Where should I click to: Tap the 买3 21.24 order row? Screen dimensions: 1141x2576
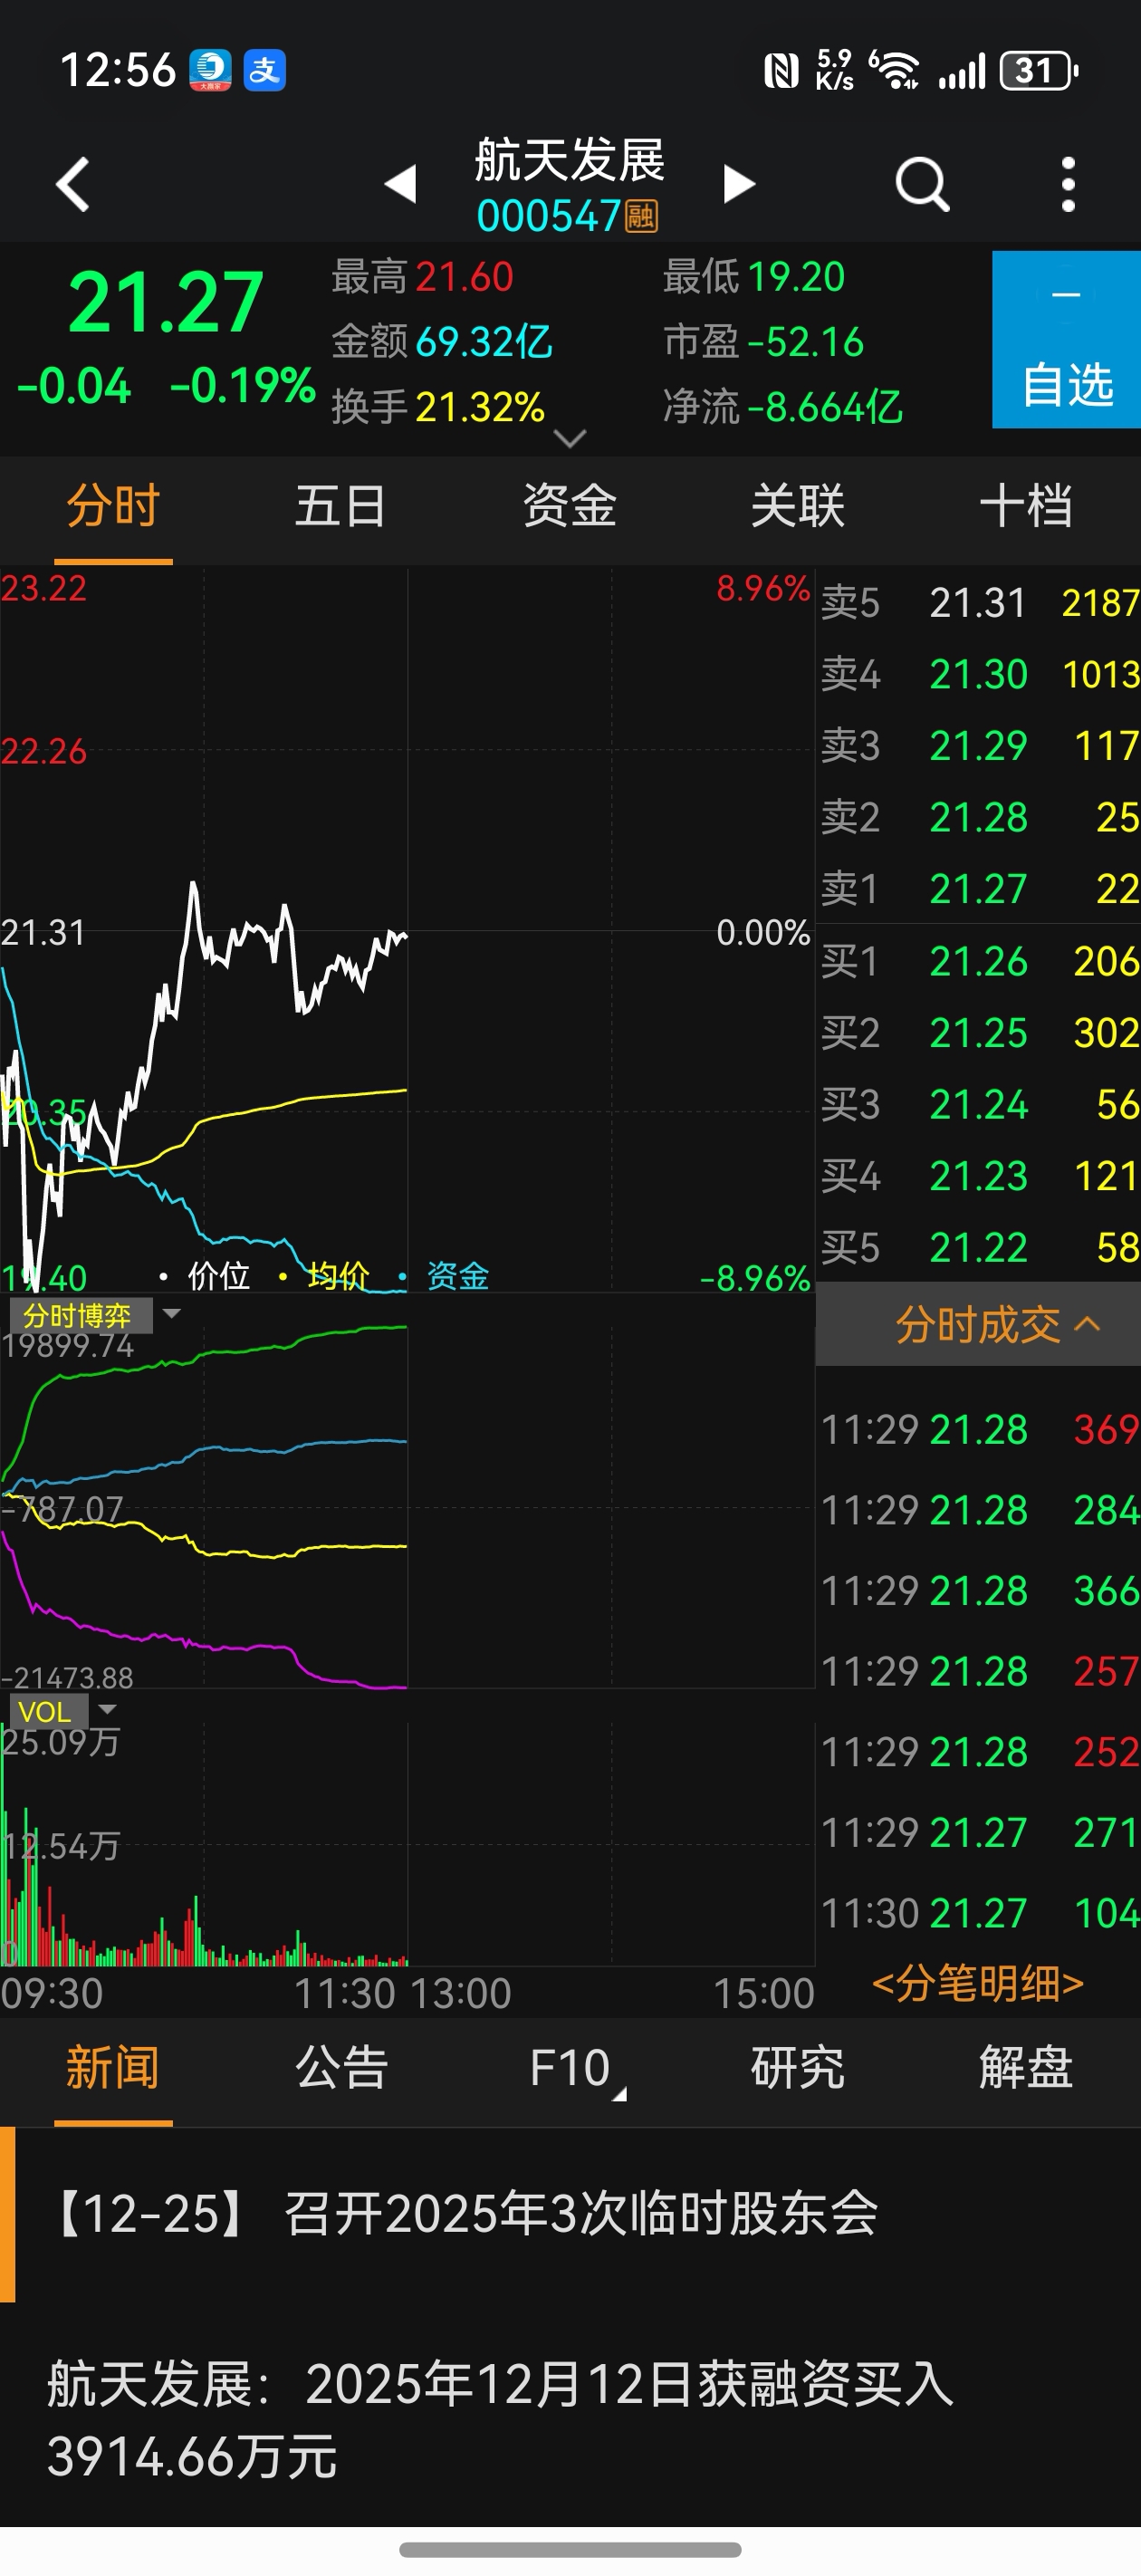coord(978,1104)
